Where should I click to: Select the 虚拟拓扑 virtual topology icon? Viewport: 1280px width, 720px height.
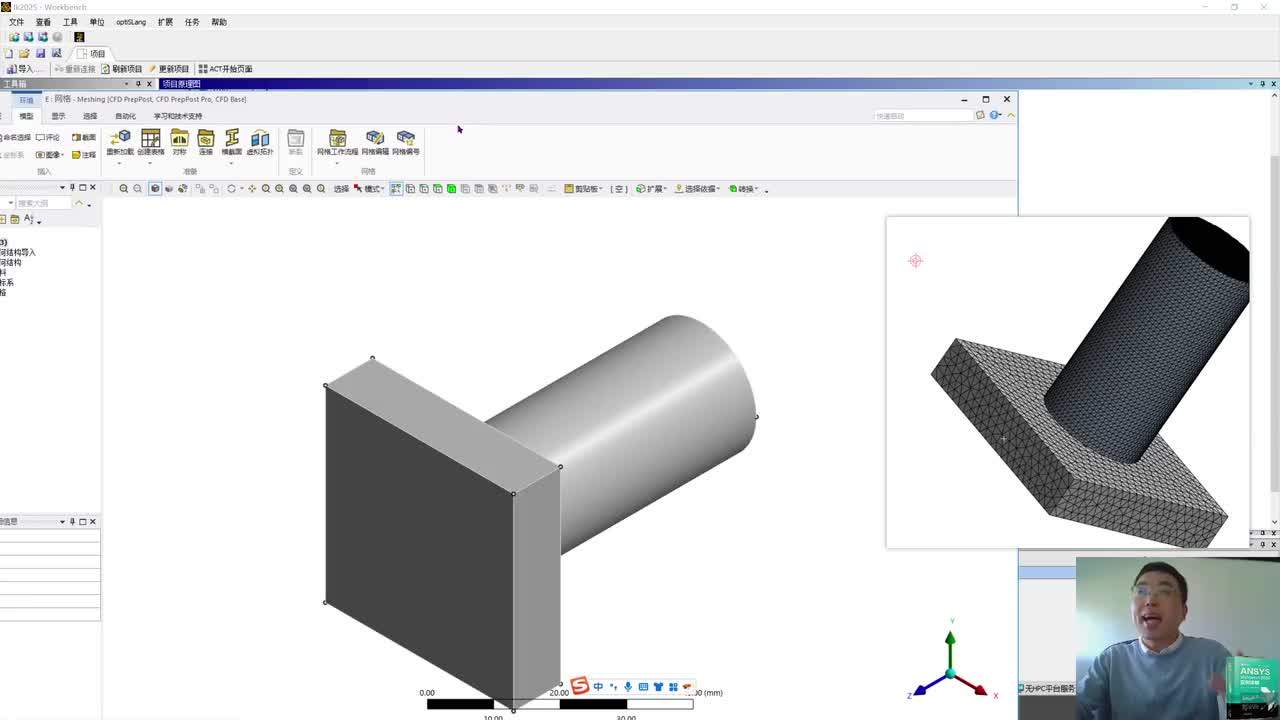pyautogui.click(x=260, y=142)
